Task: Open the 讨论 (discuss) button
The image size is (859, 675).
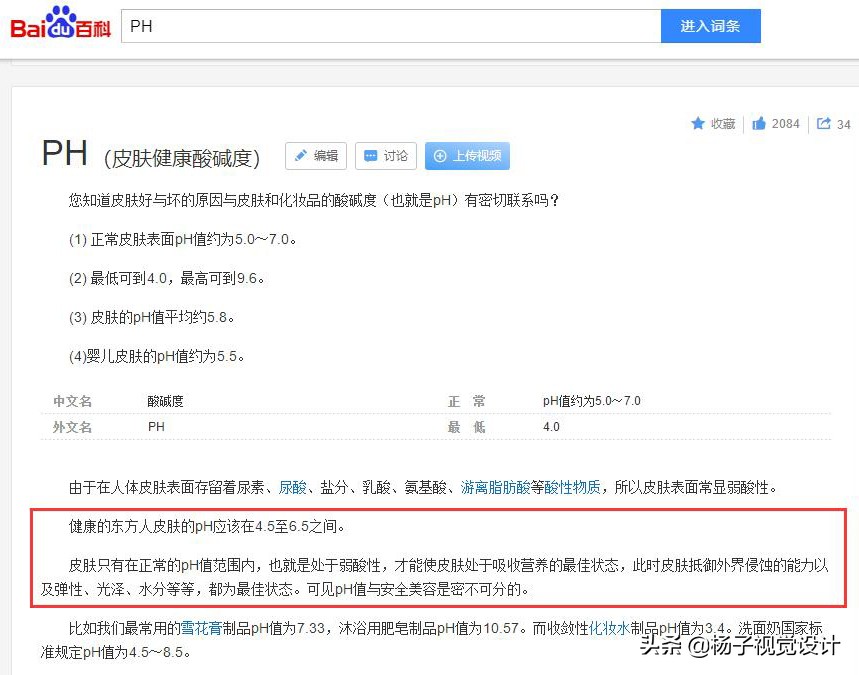Action: tap(385, 156)
